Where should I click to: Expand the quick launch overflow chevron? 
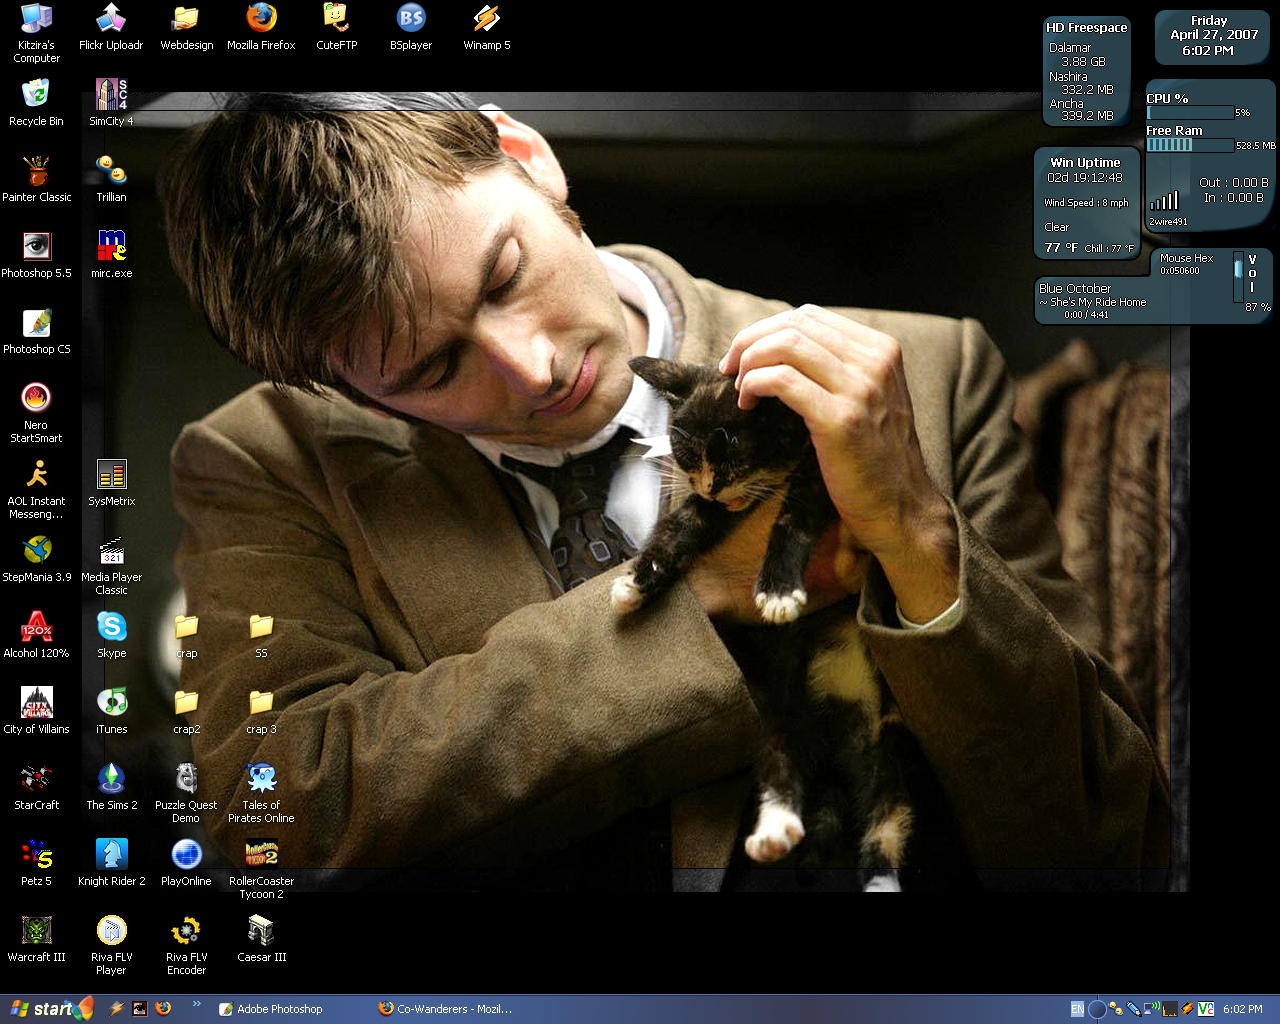pyautogui.click(x=196, y=1004)
